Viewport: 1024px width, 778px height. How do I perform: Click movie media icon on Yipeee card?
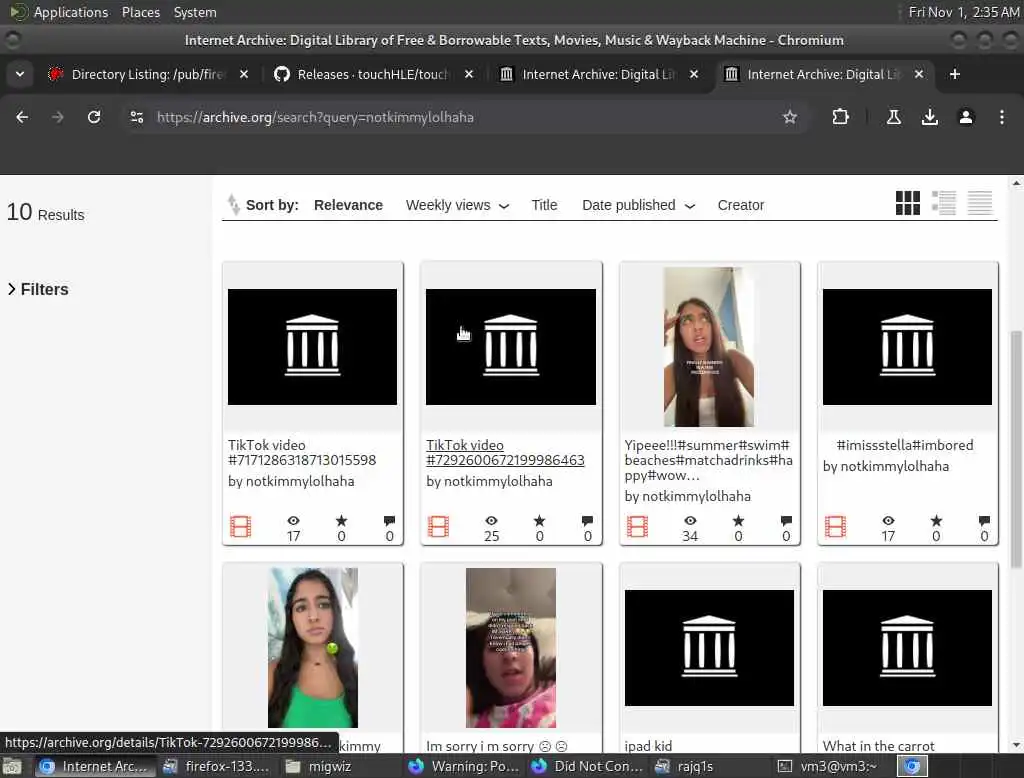pos(637,527)
